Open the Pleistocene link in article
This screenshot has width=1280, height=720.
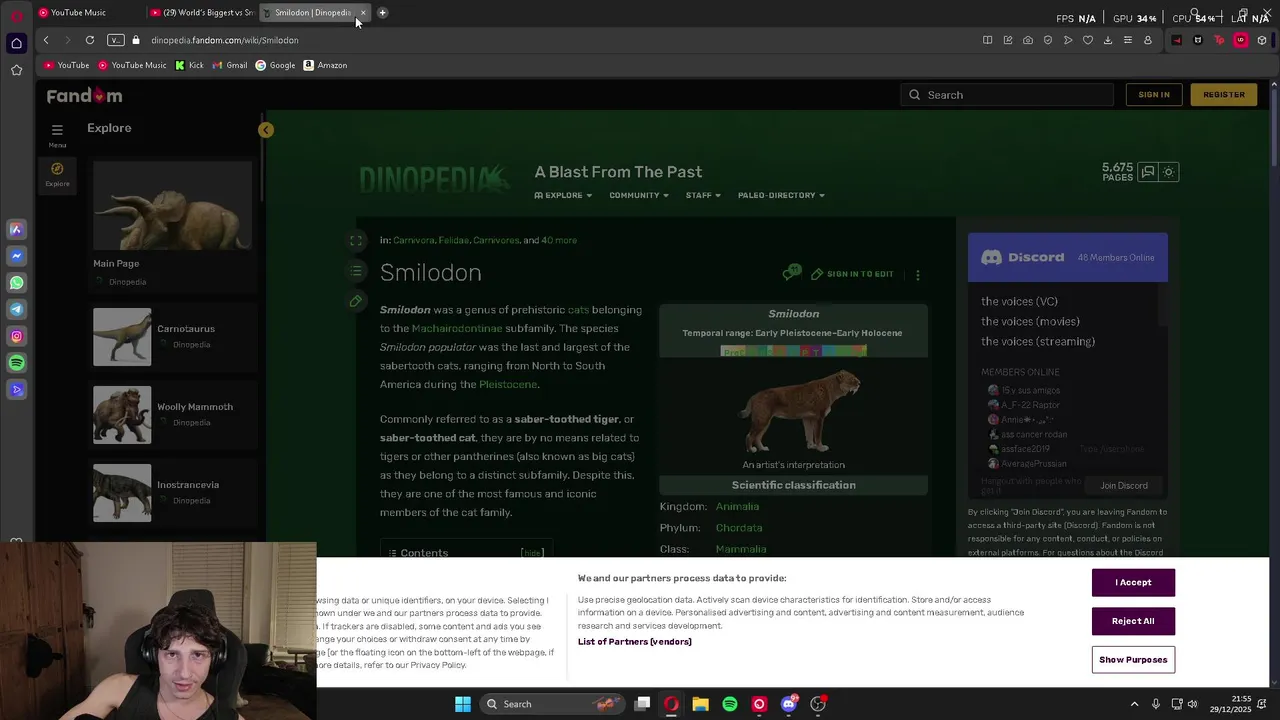508,384
